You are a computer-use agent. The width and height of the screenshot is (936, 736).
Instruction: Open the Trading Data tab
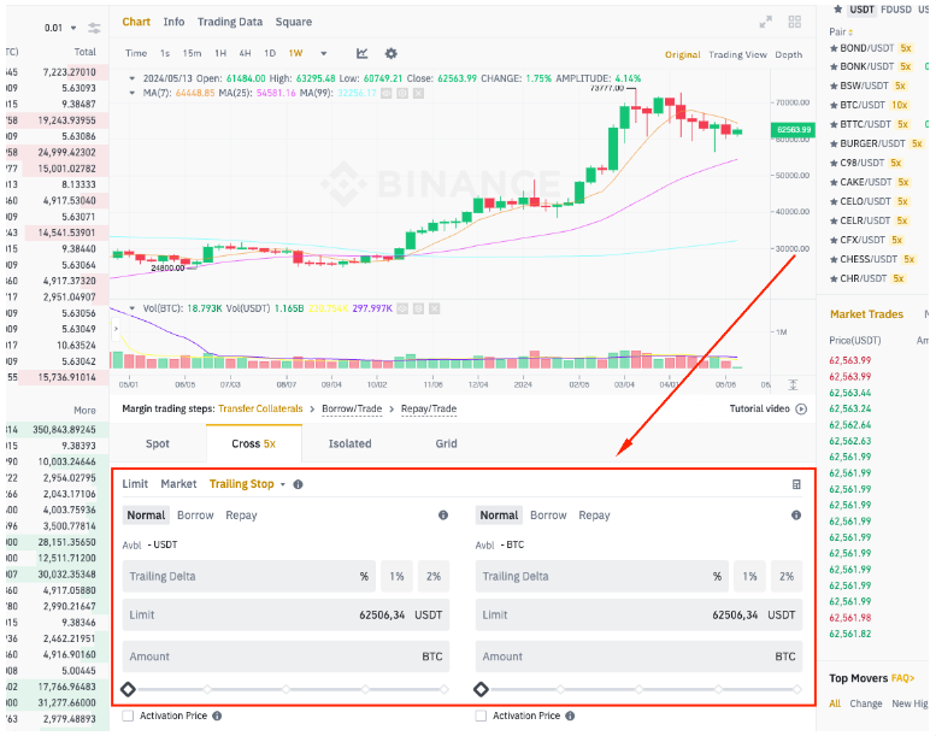click(x=228, y=21)
